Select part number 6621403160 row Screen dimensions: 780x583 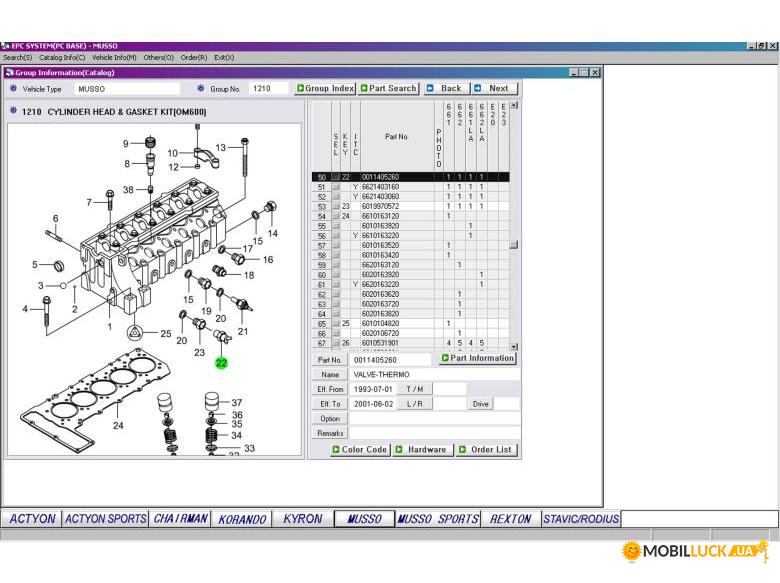tap(410, 187)
